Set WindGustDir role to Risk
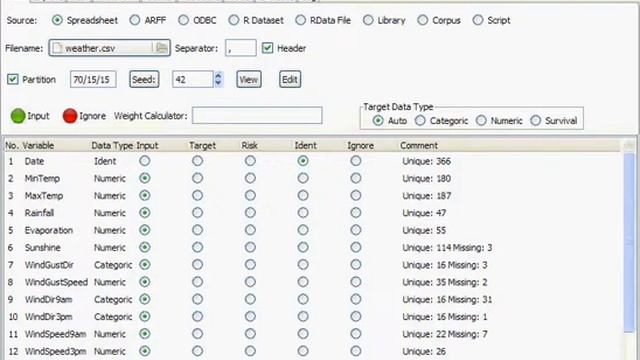This screenshot has width=640, height=360. [x=250, y=264]
